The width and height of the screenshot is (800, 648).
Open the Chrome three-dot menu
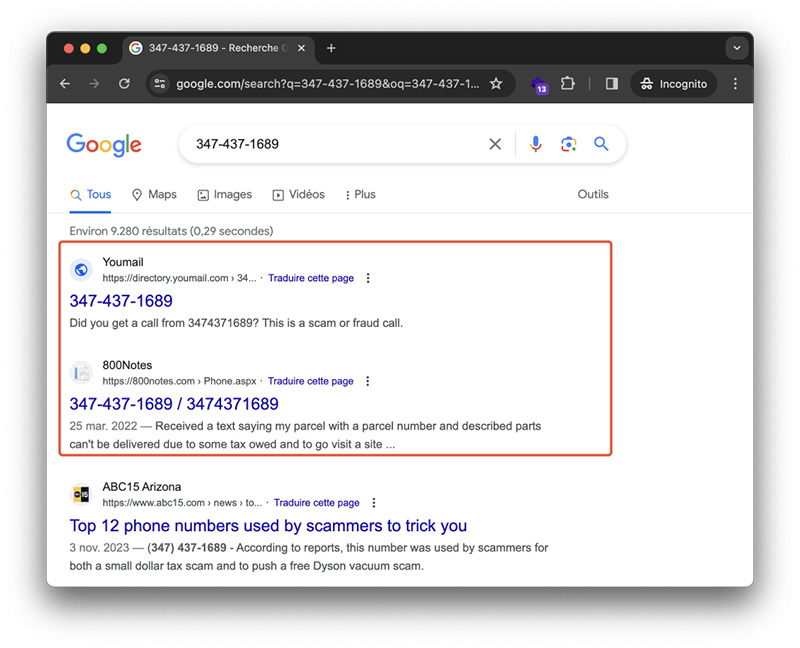coord(735,84)
